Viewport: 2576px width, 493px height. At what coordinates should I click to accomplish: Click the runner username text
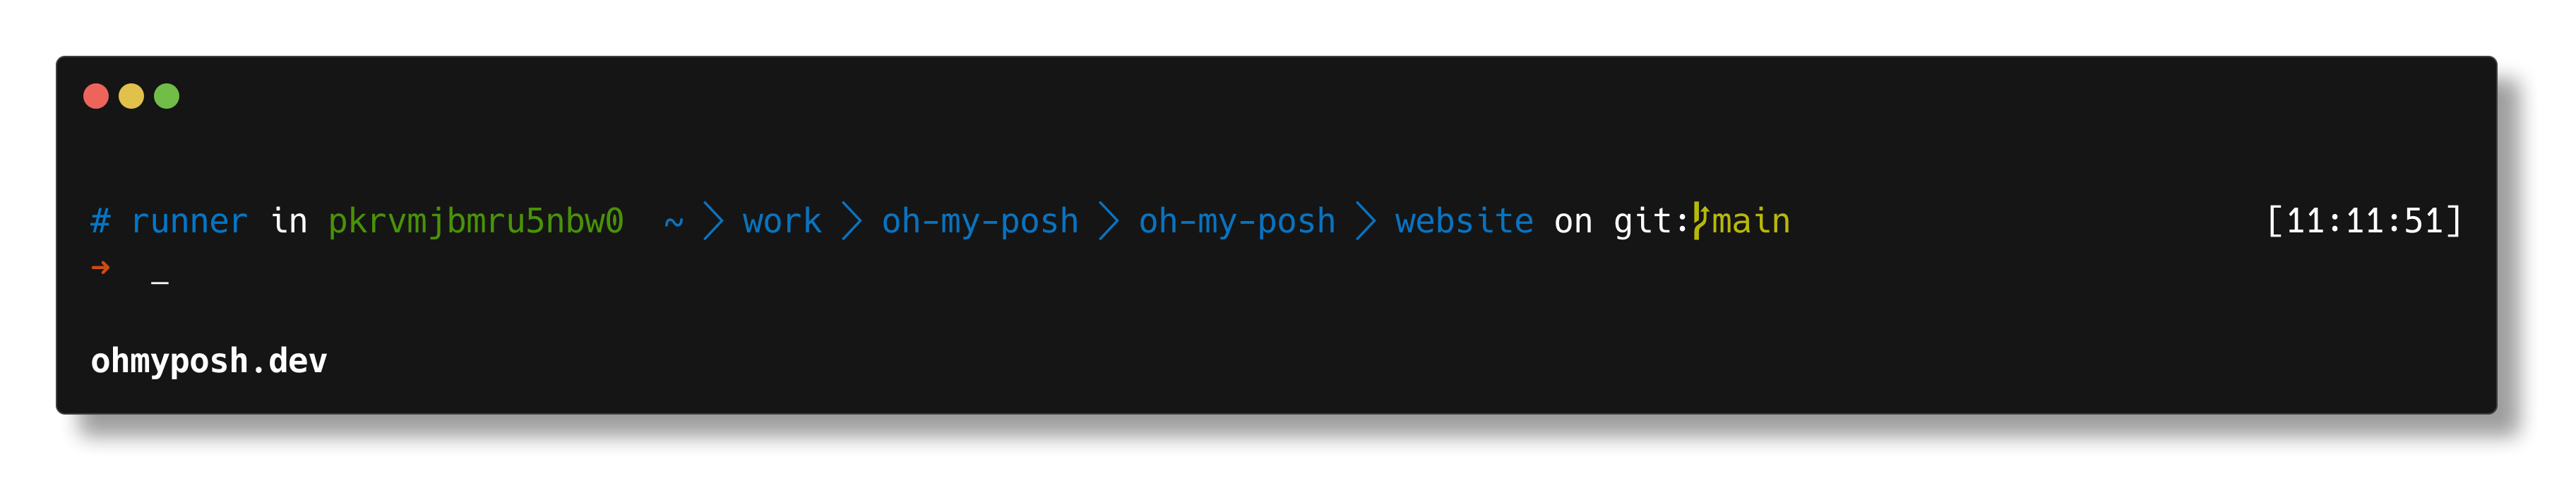click(189, 222)
